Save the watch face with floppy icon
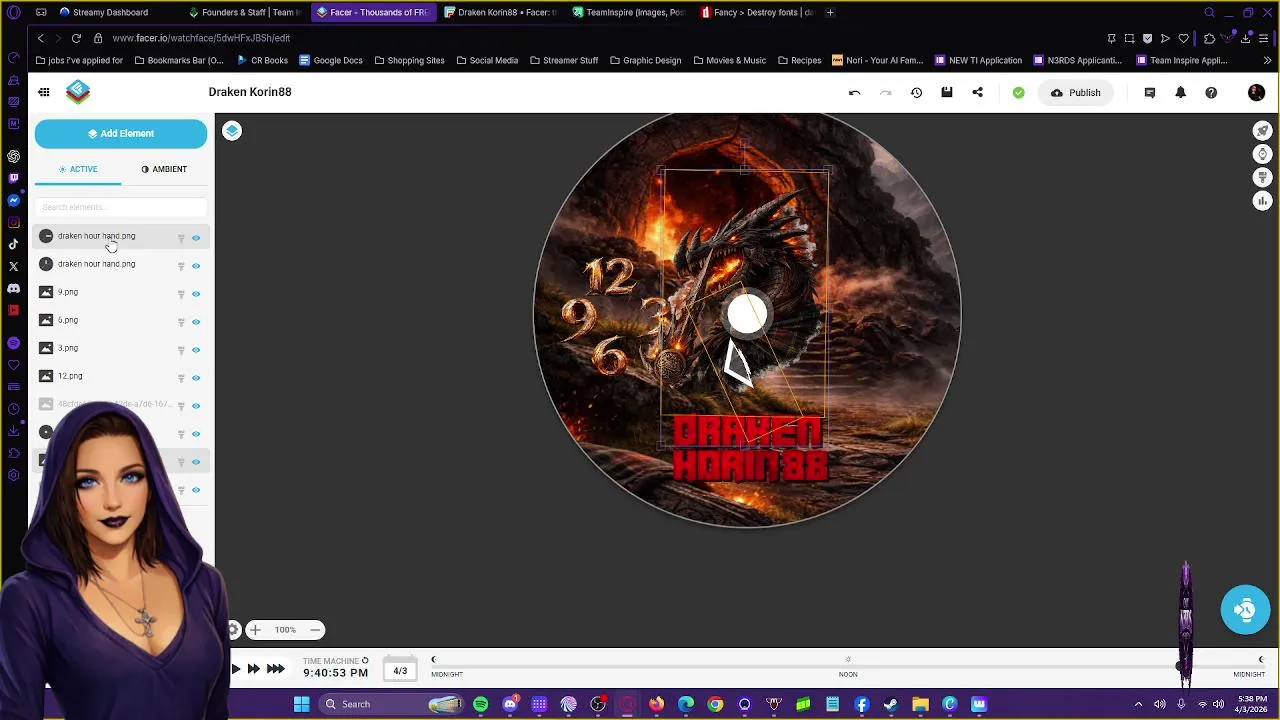This screenshot has width=1280, height=720. click(x=947, y=93)
